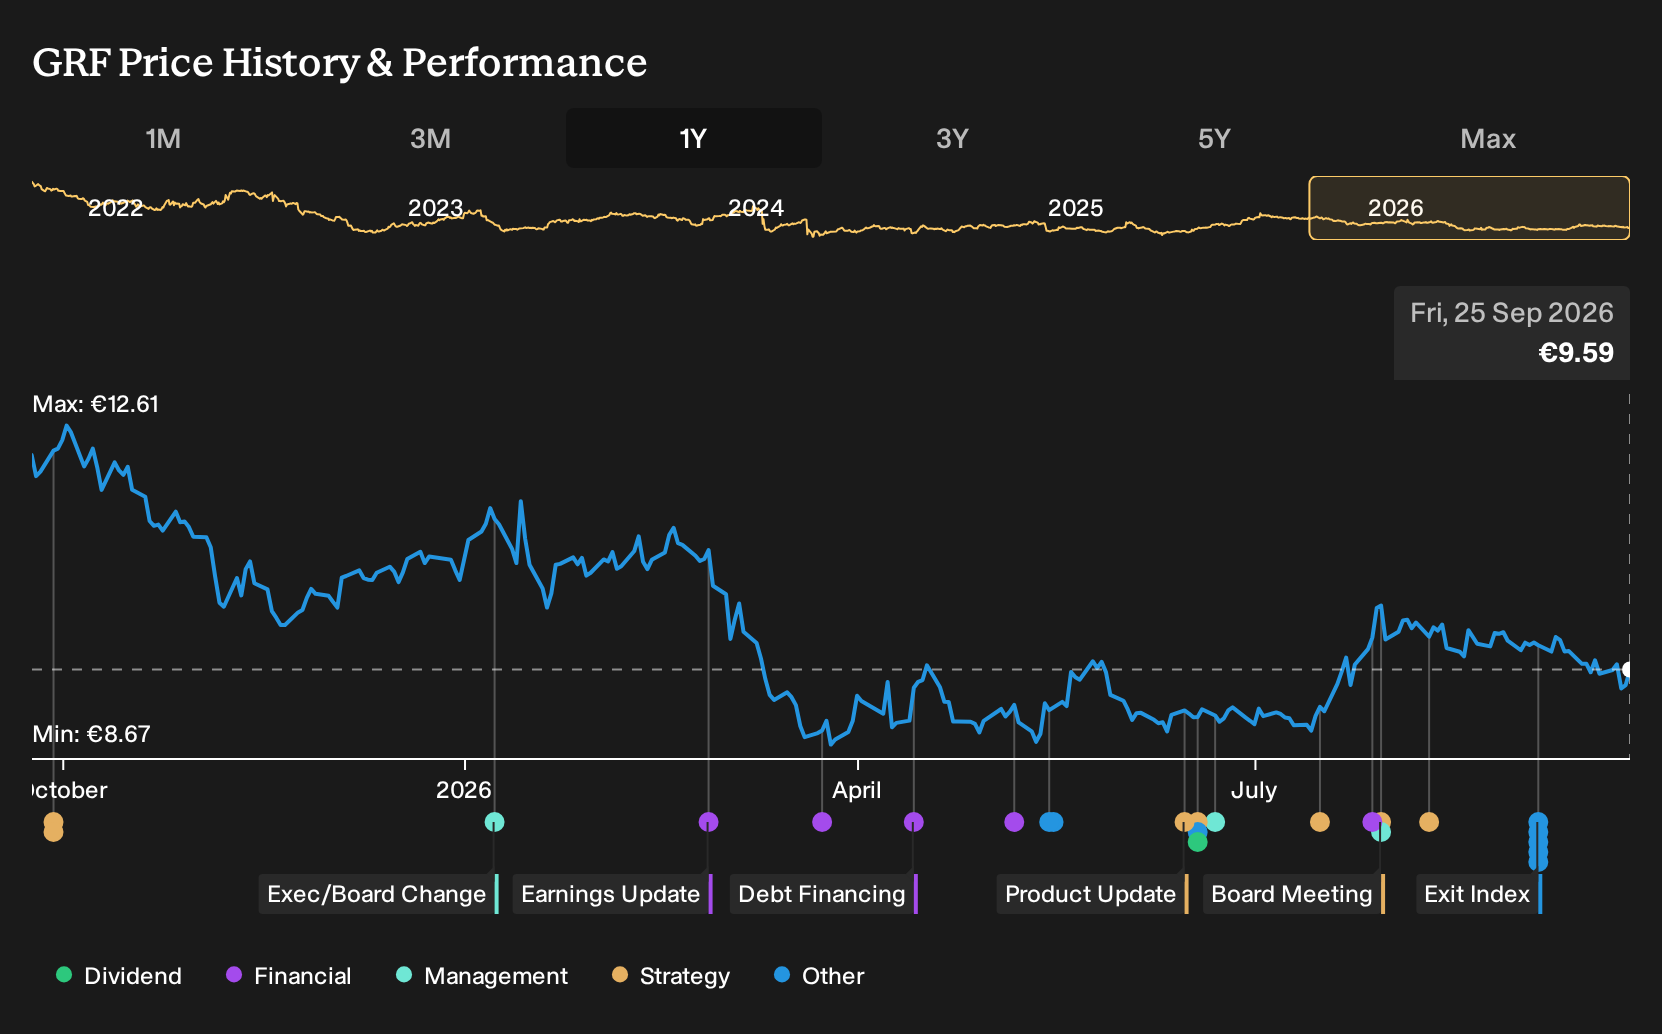Jump to 2025 in the overview chart

coord(1075,208)
